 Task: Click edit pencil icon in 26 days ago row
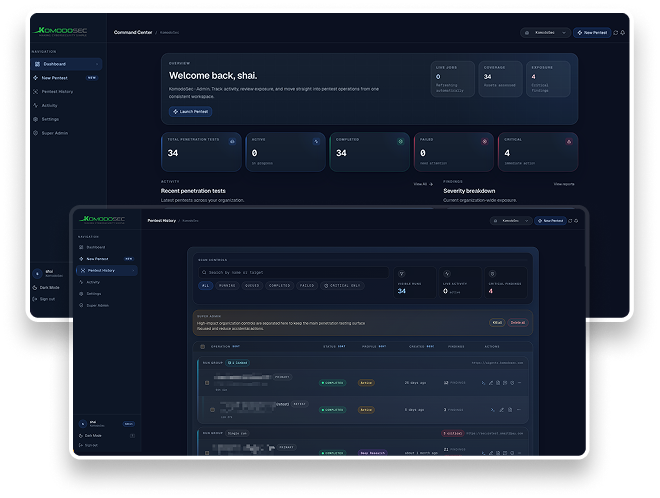[490, 383]
